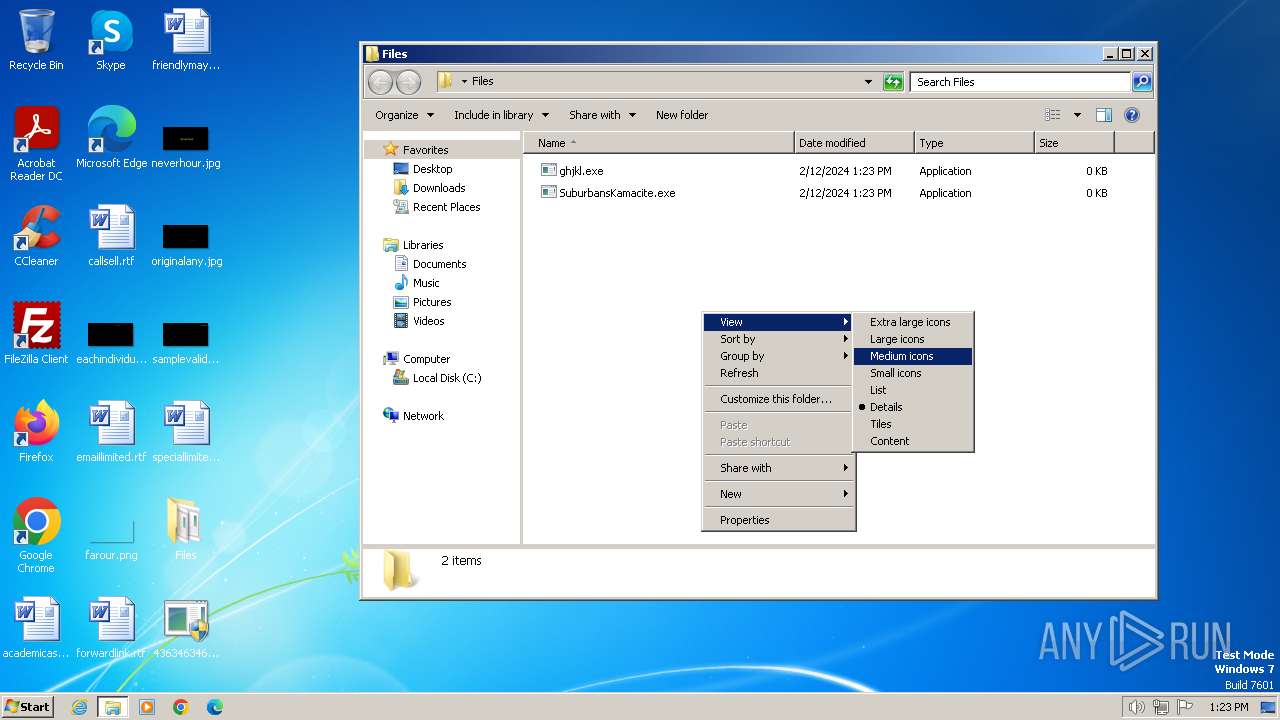Screen dimensions: 1280x720
Task: Choose Extra large icons view
Action: coord(913,322)
